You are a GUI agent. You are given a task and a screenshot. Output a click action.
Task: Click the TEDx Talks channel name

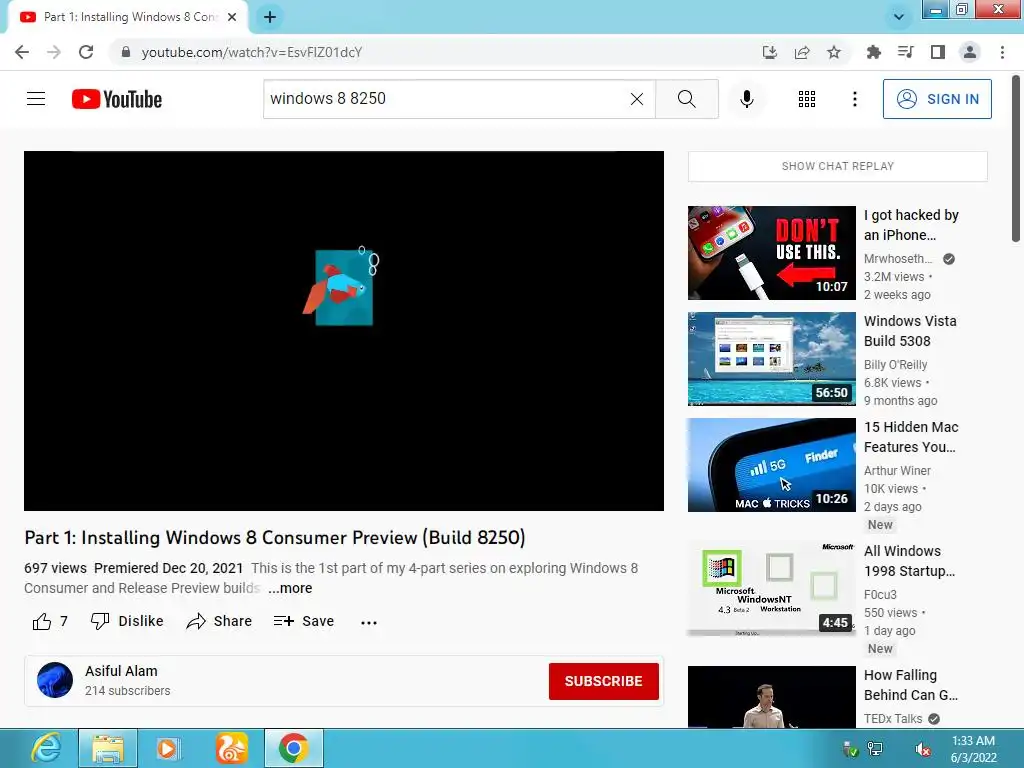click(x=893, y=718)
